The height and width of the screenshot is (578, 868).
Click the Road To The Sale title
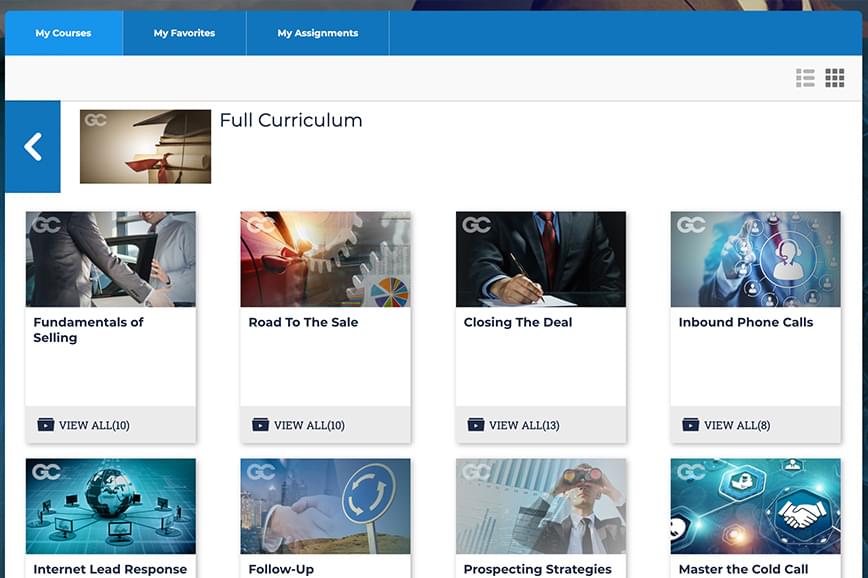coord(303,322)
